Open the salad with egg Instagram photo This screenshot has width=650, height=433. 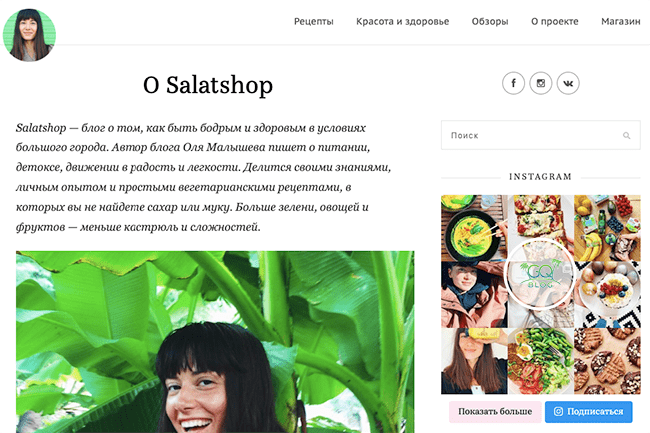pyautogui.click(x=541, y=361)
